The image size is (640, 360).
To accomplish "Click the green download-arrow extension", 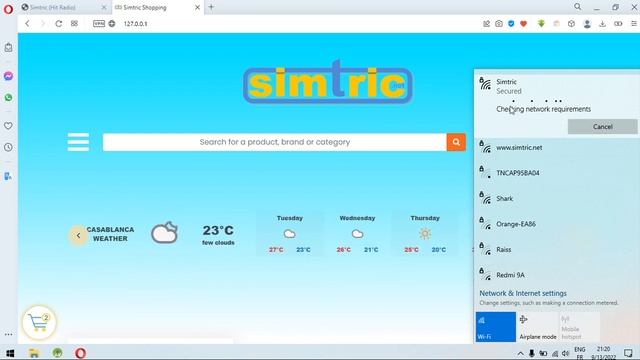I will coord(541,24).
